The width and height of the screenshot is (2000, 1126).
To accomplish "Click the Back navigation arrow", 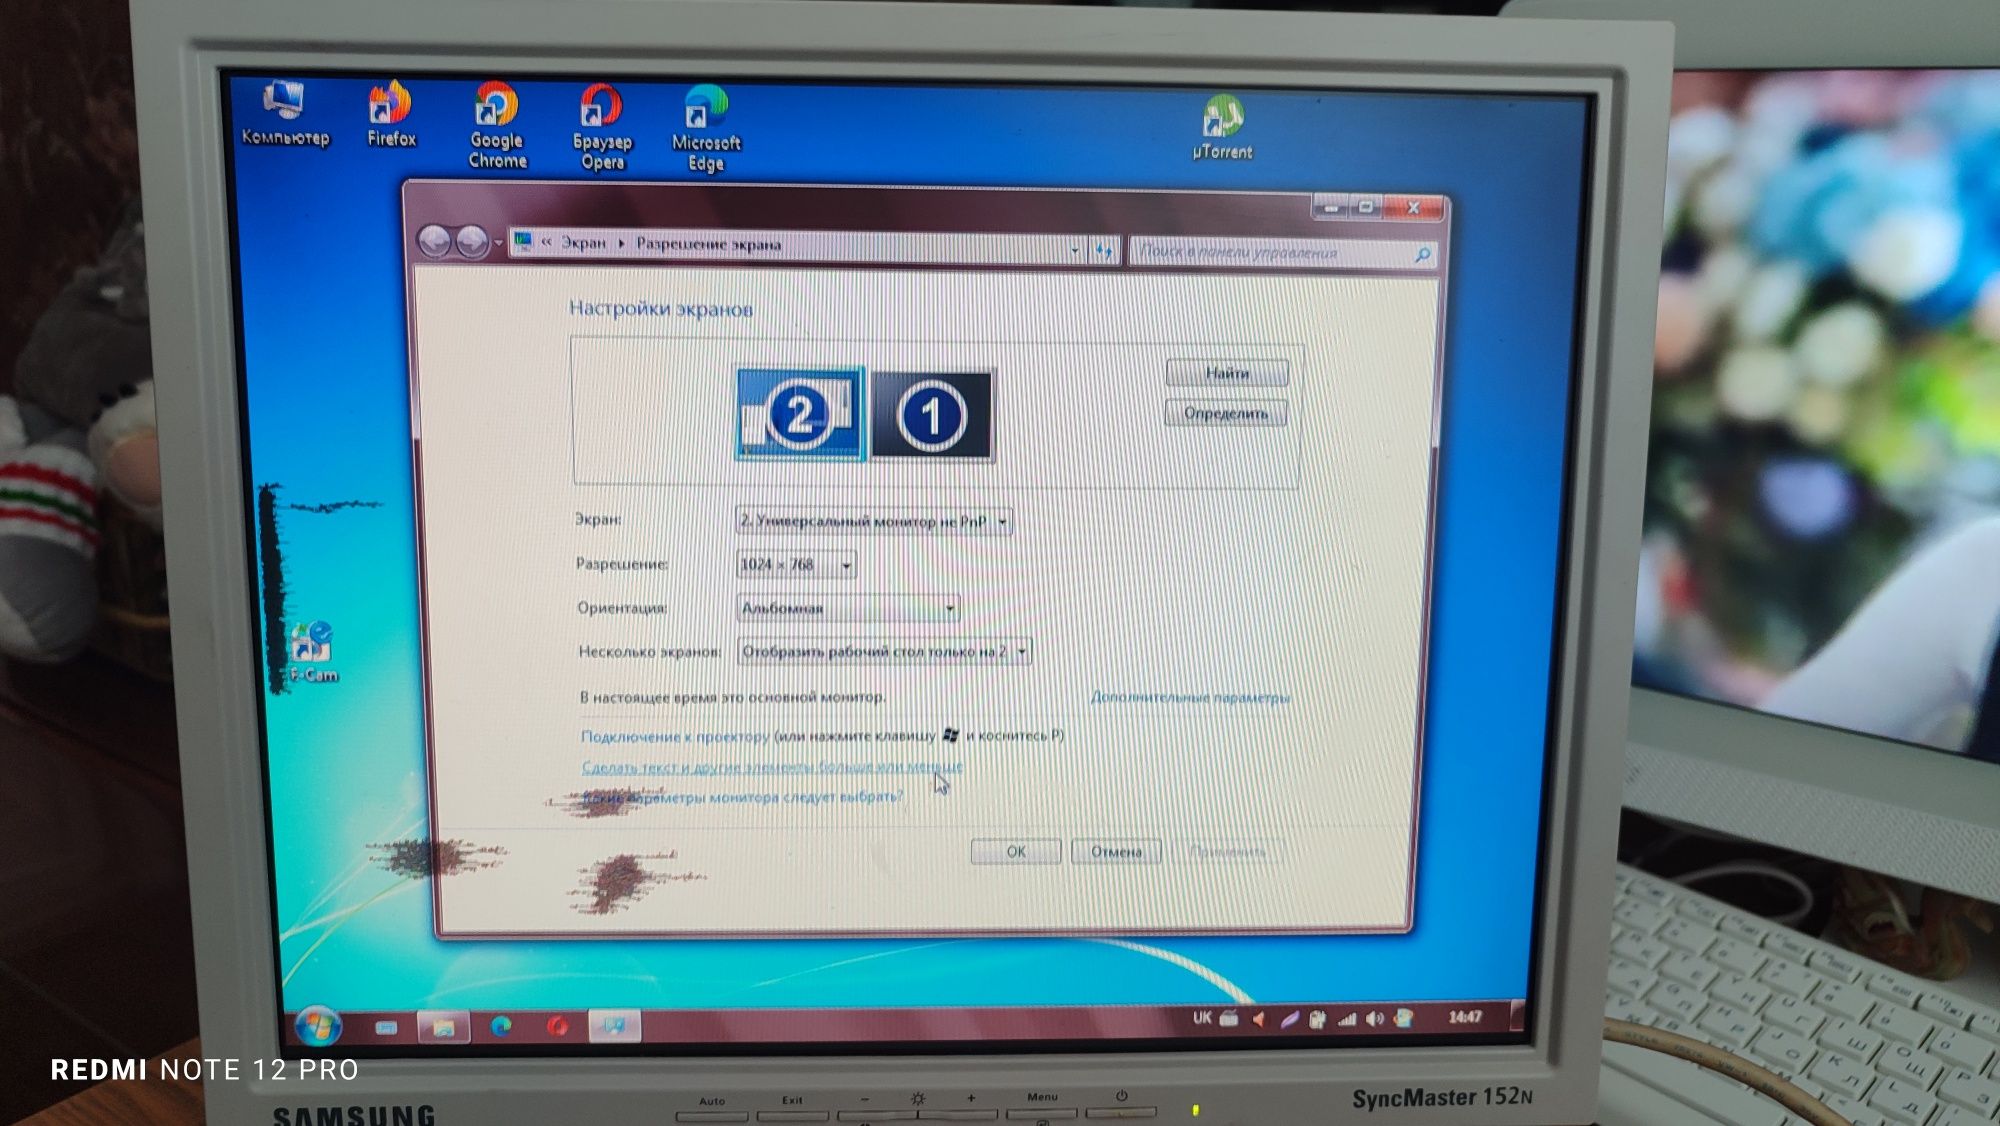I will (x=434, y=241).
